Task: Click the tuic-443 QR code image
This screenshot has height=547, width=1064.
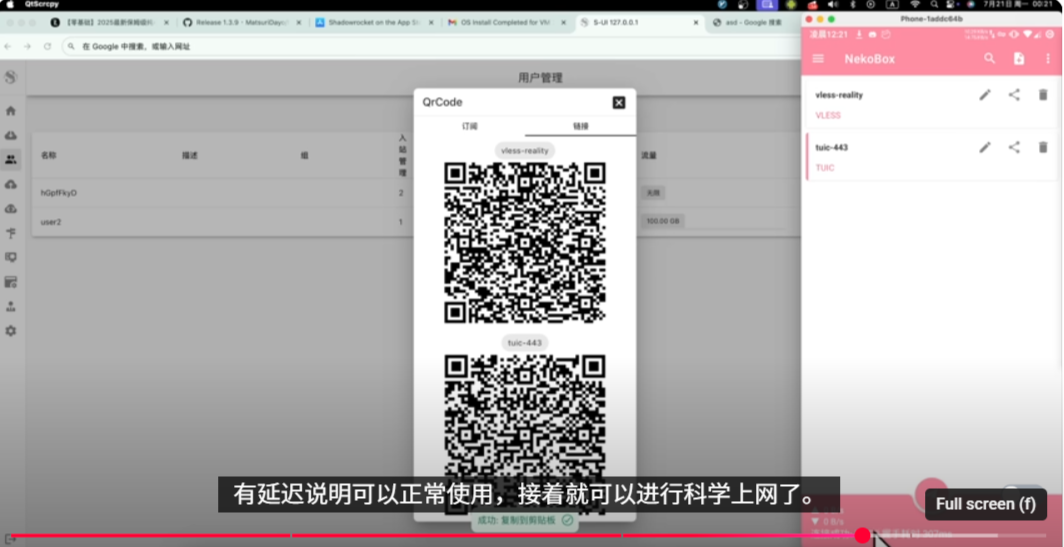Action: tap(525, 434)
